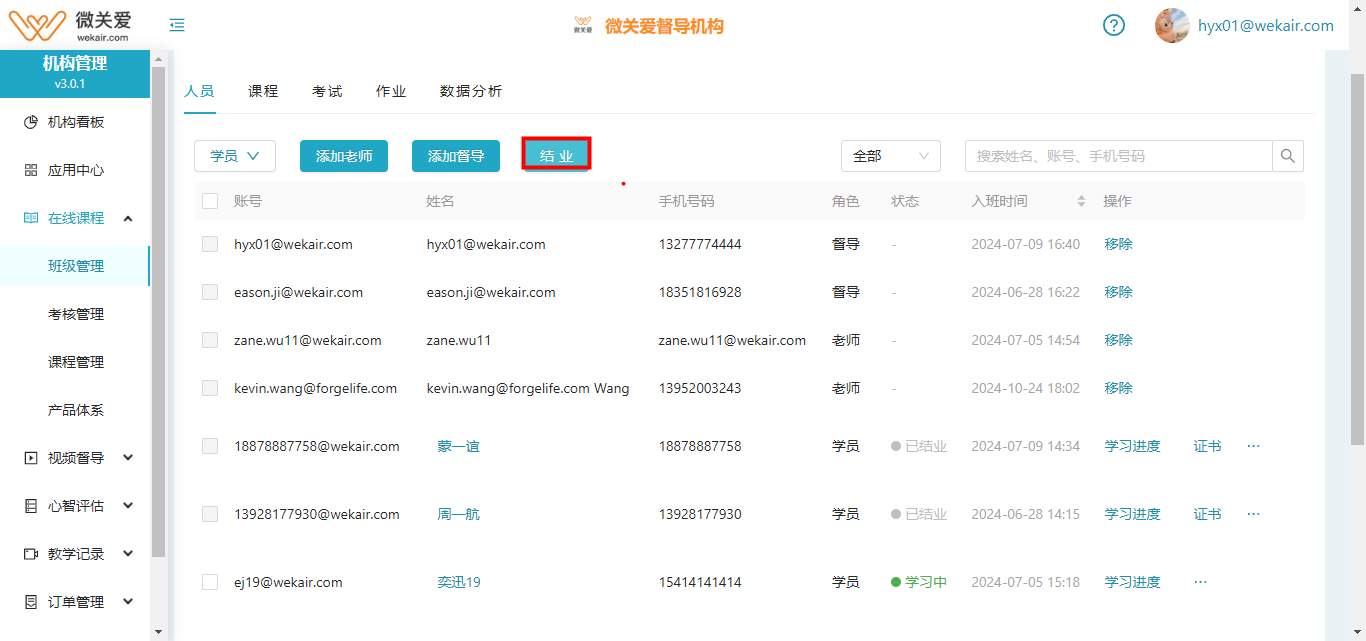Image resolution: width=1366 pixels, height=641 pixels.
Task: Click the 教学记录 camera icon
Action: [x=31, y=554]
